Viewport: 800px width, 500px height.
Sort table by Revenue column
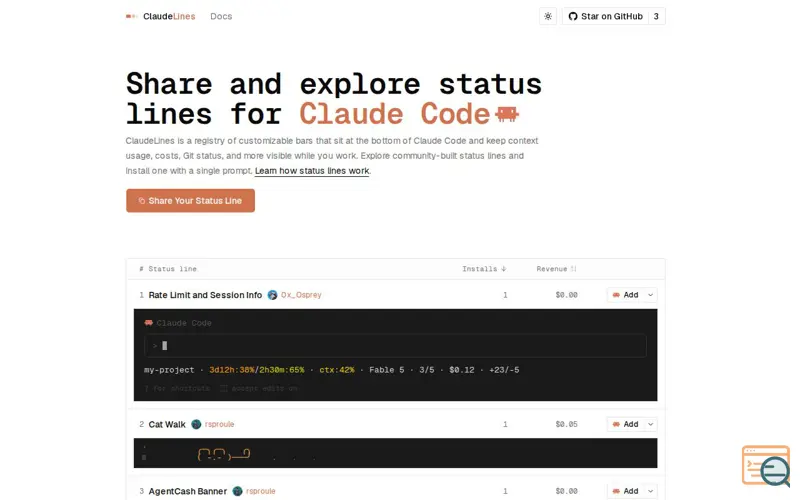click(x=556, y=269)
